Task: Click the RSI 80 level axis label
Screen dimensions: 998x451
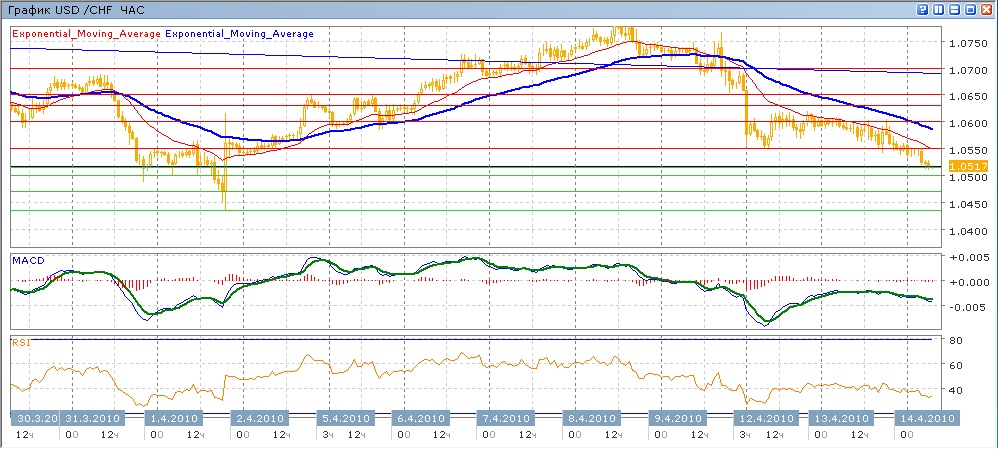Action: pyautogui.click(x=955, y=341)
